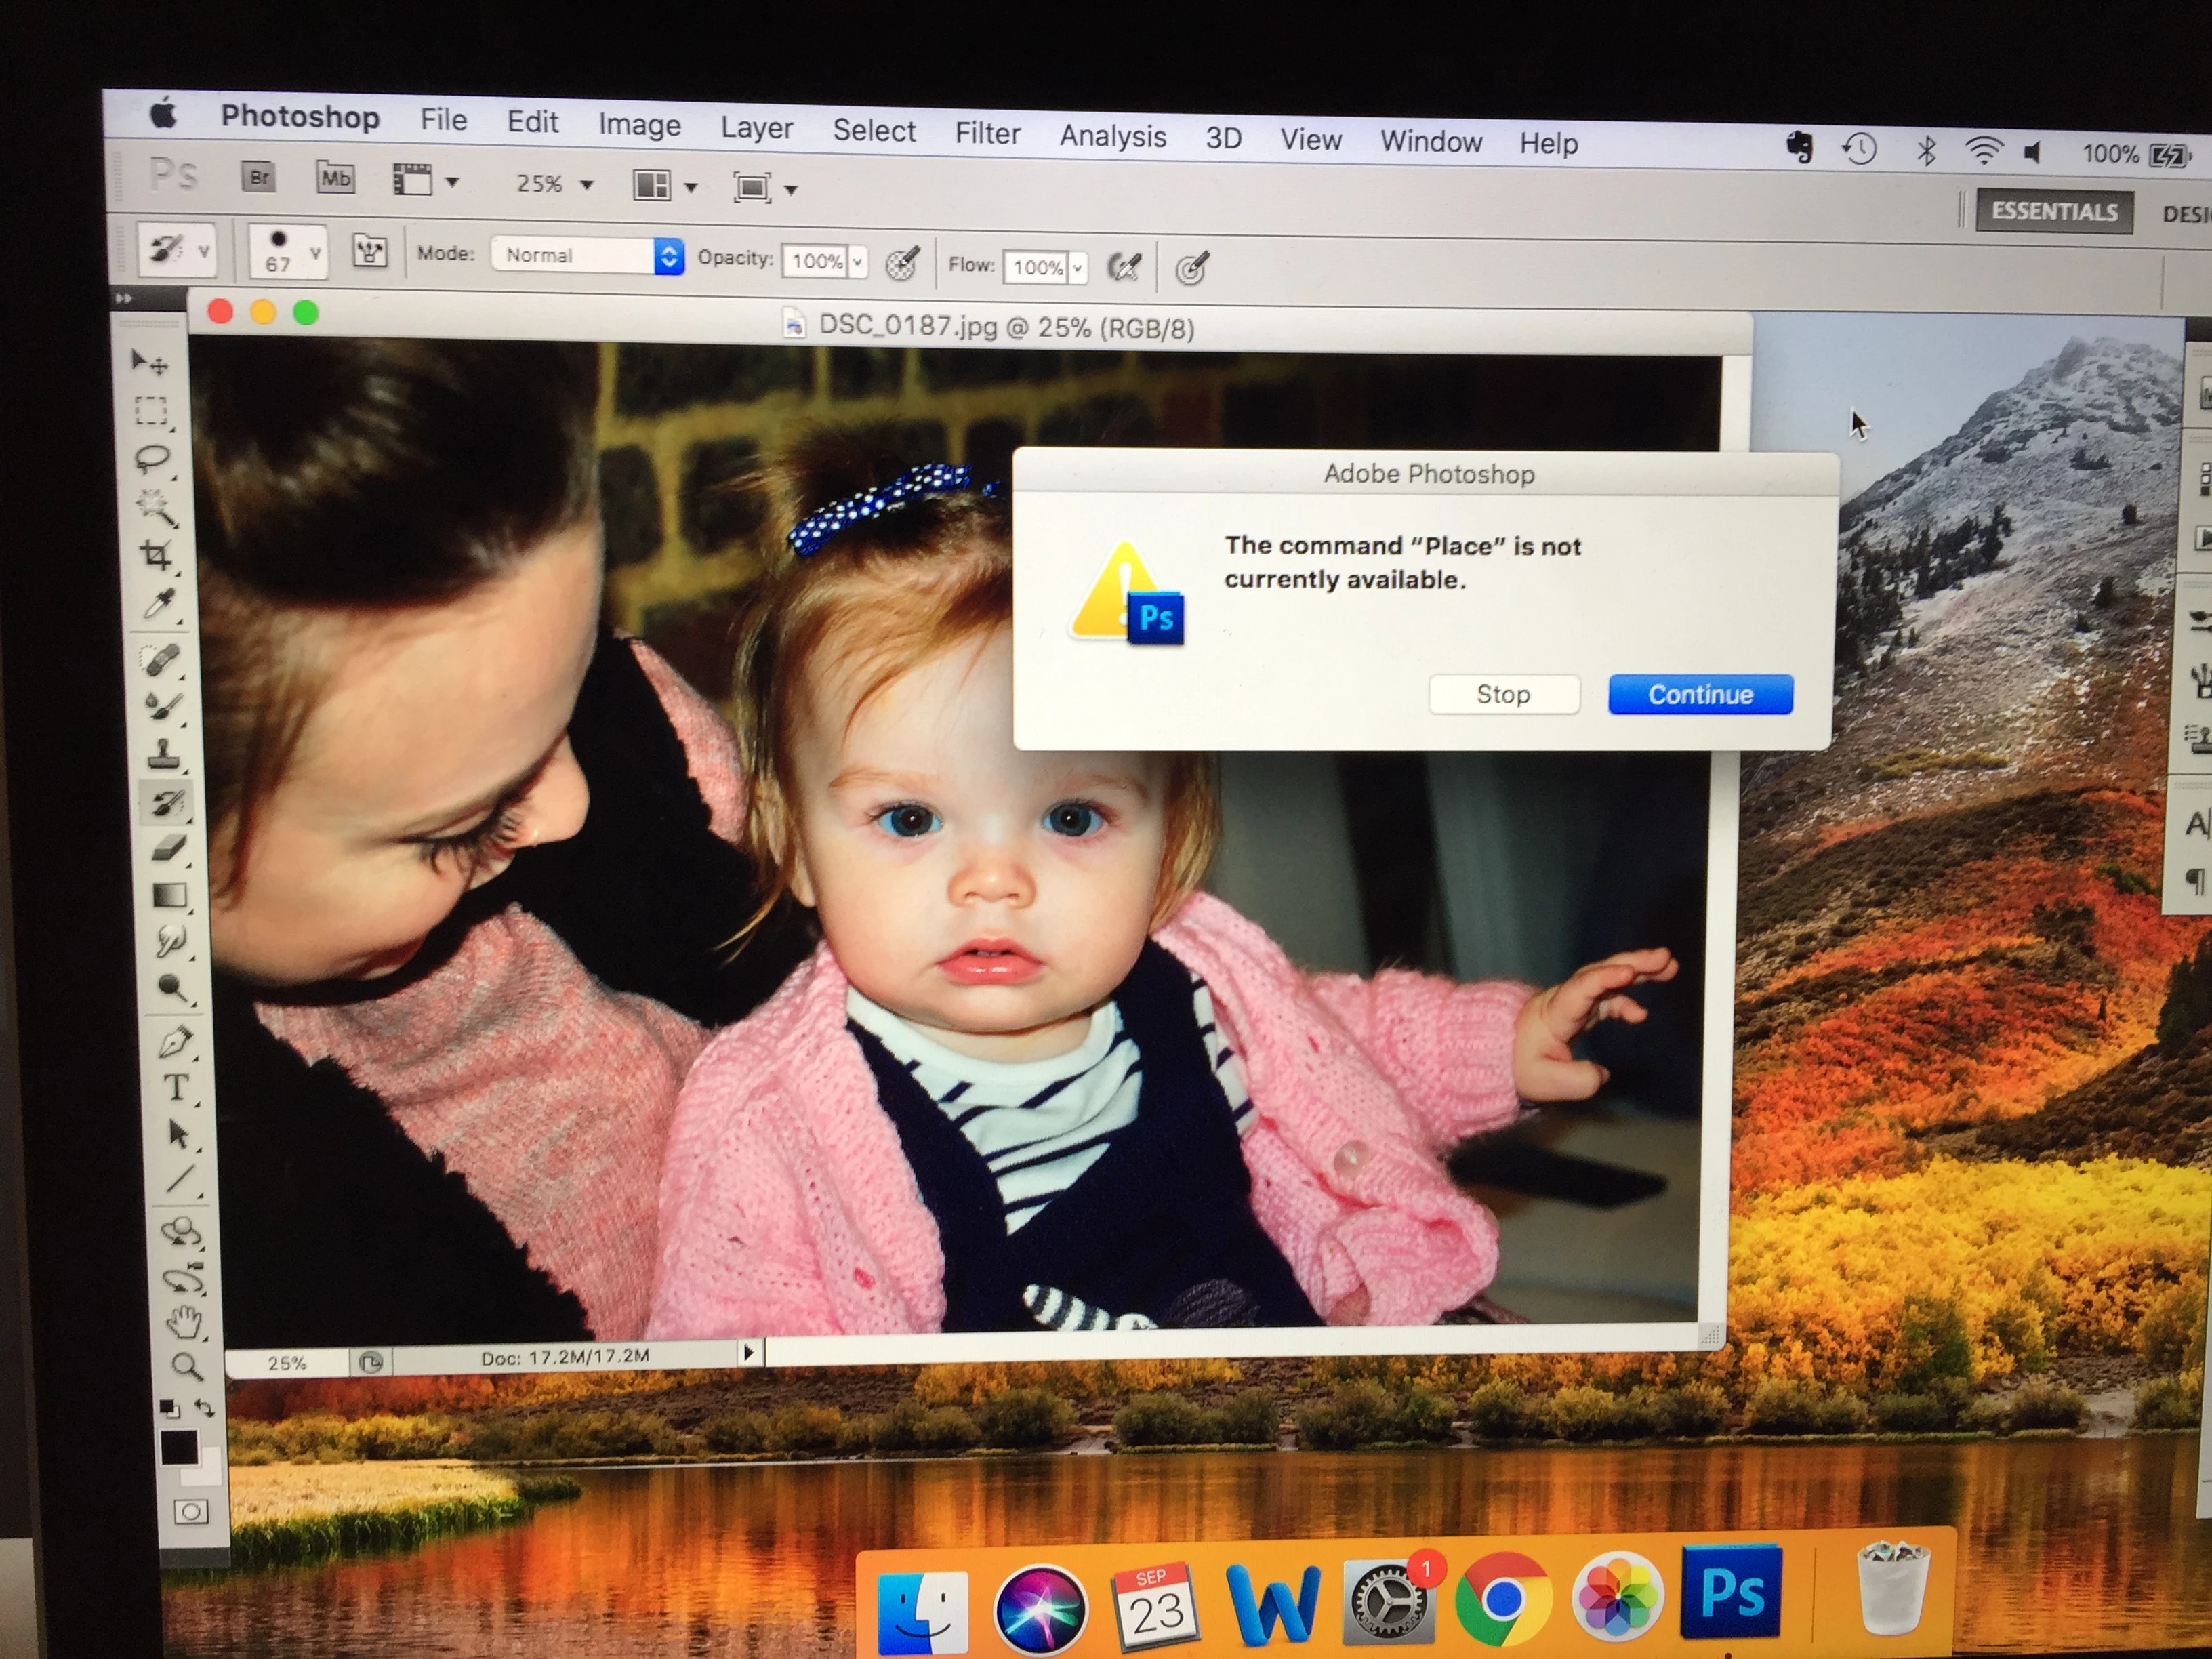Screen dimensions: 2212x1659
Task: Select the Eyedropper tool
Action: 160,603
